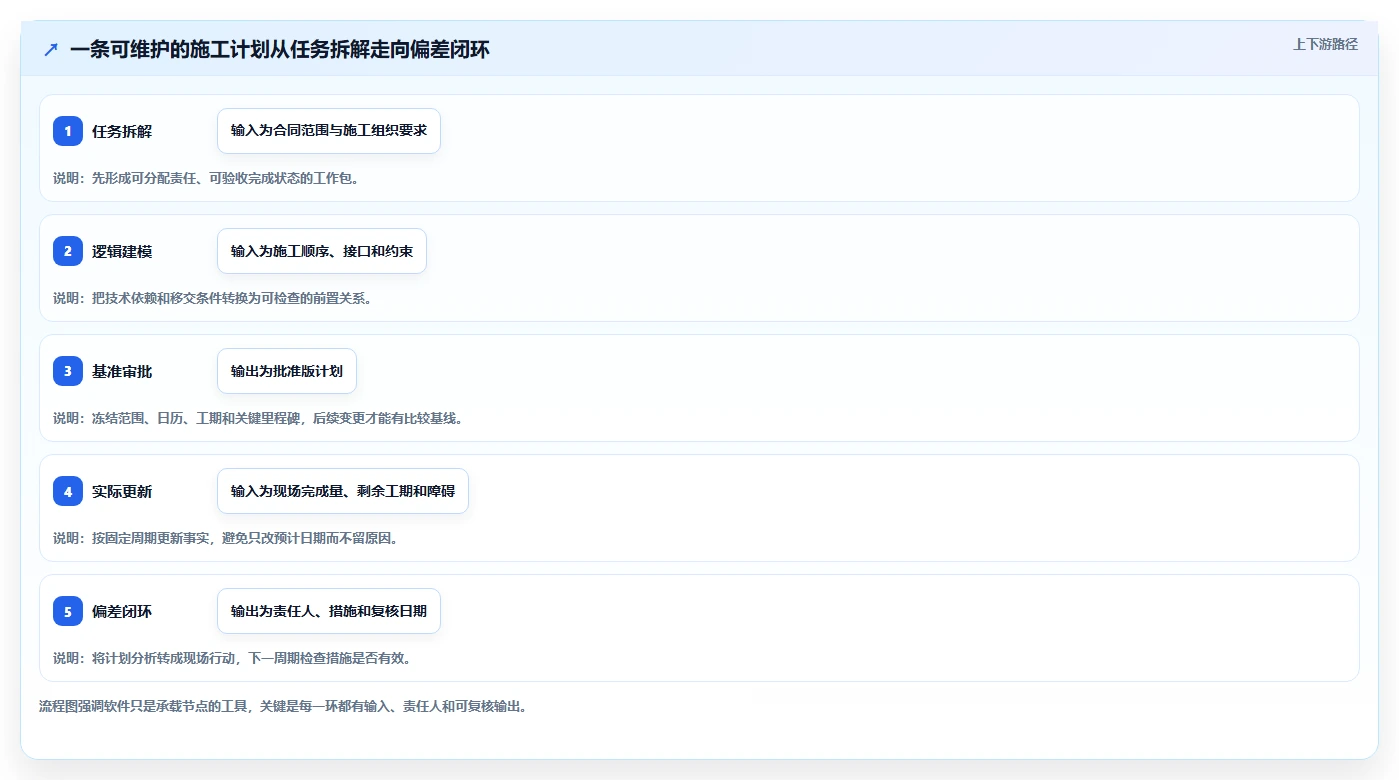Click the description 先形成可分配责任、可验收完成状态的工作包
Image resolution: width=1399 pixels, height=780 pixels.
point(206,178)
